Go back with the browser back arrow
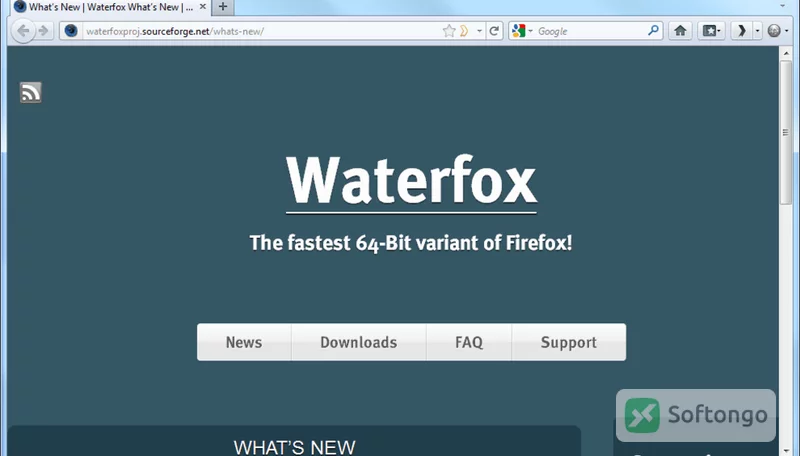This screenshot has width=800, height=456. pos(23,31)
